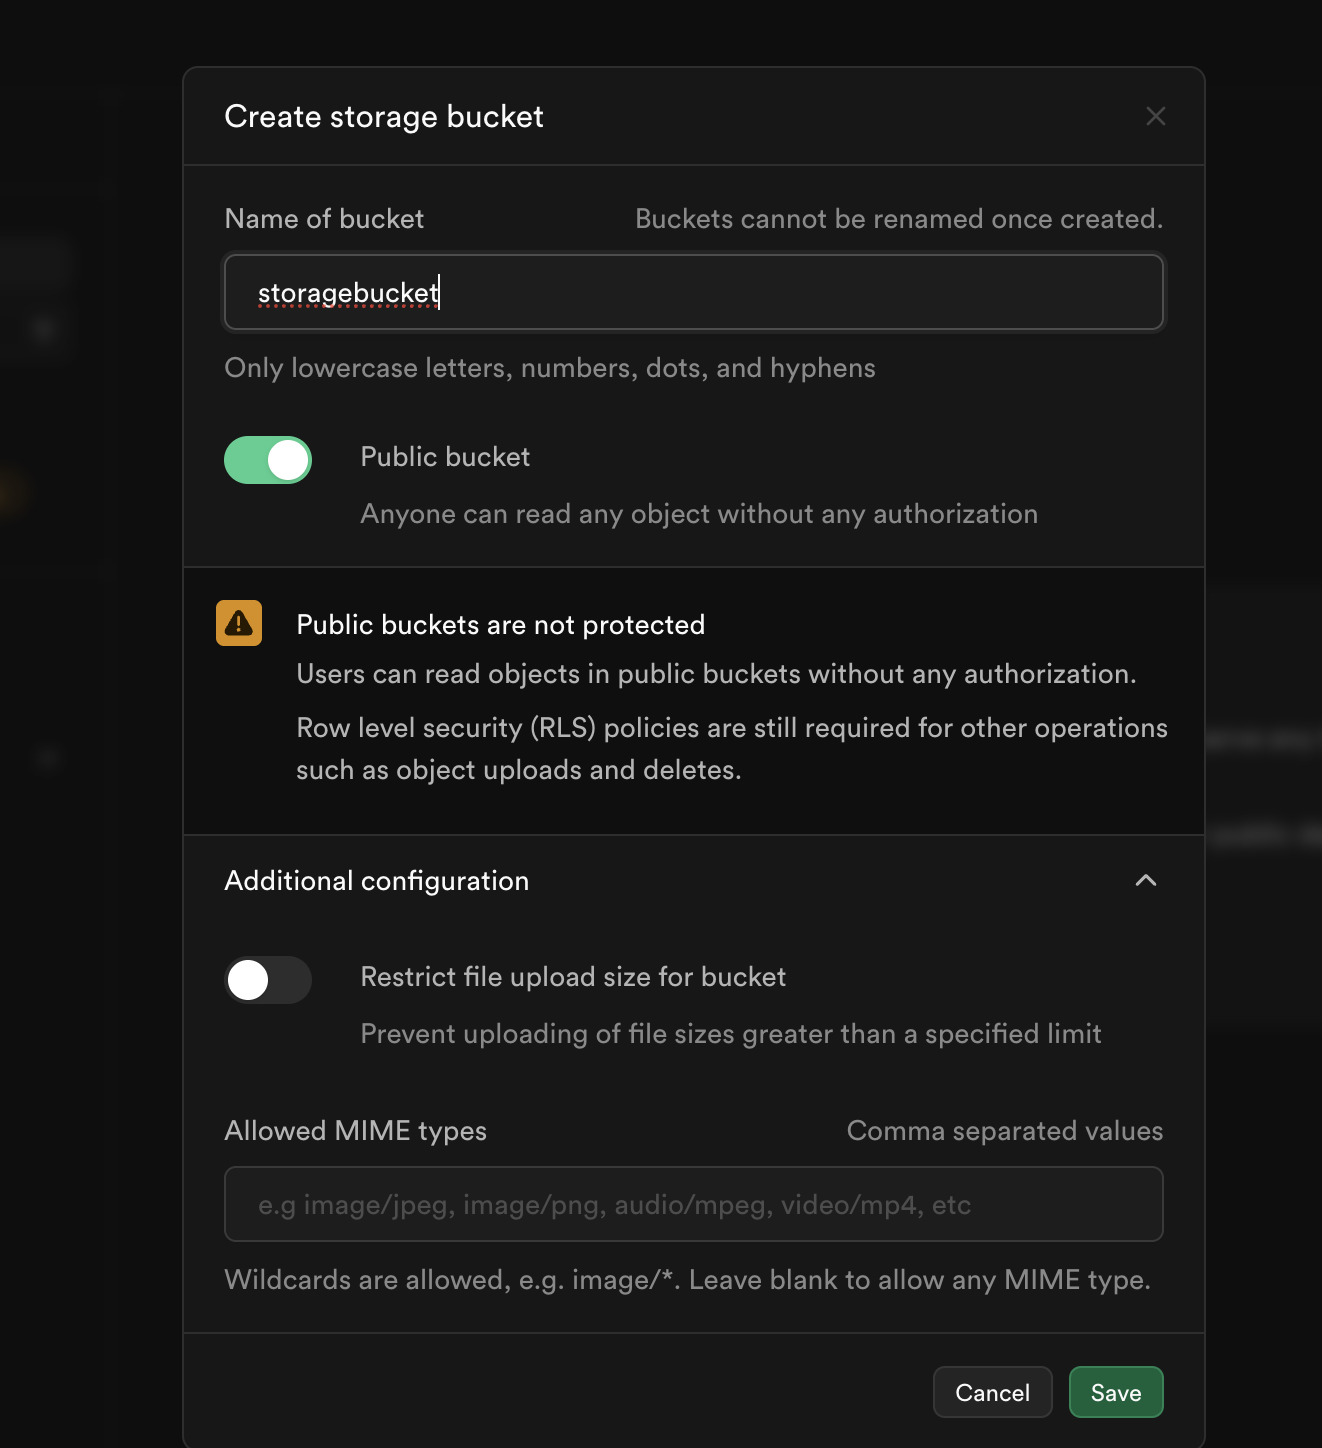Click Cancel to dismiss the dialog

tap(991, 1392)
